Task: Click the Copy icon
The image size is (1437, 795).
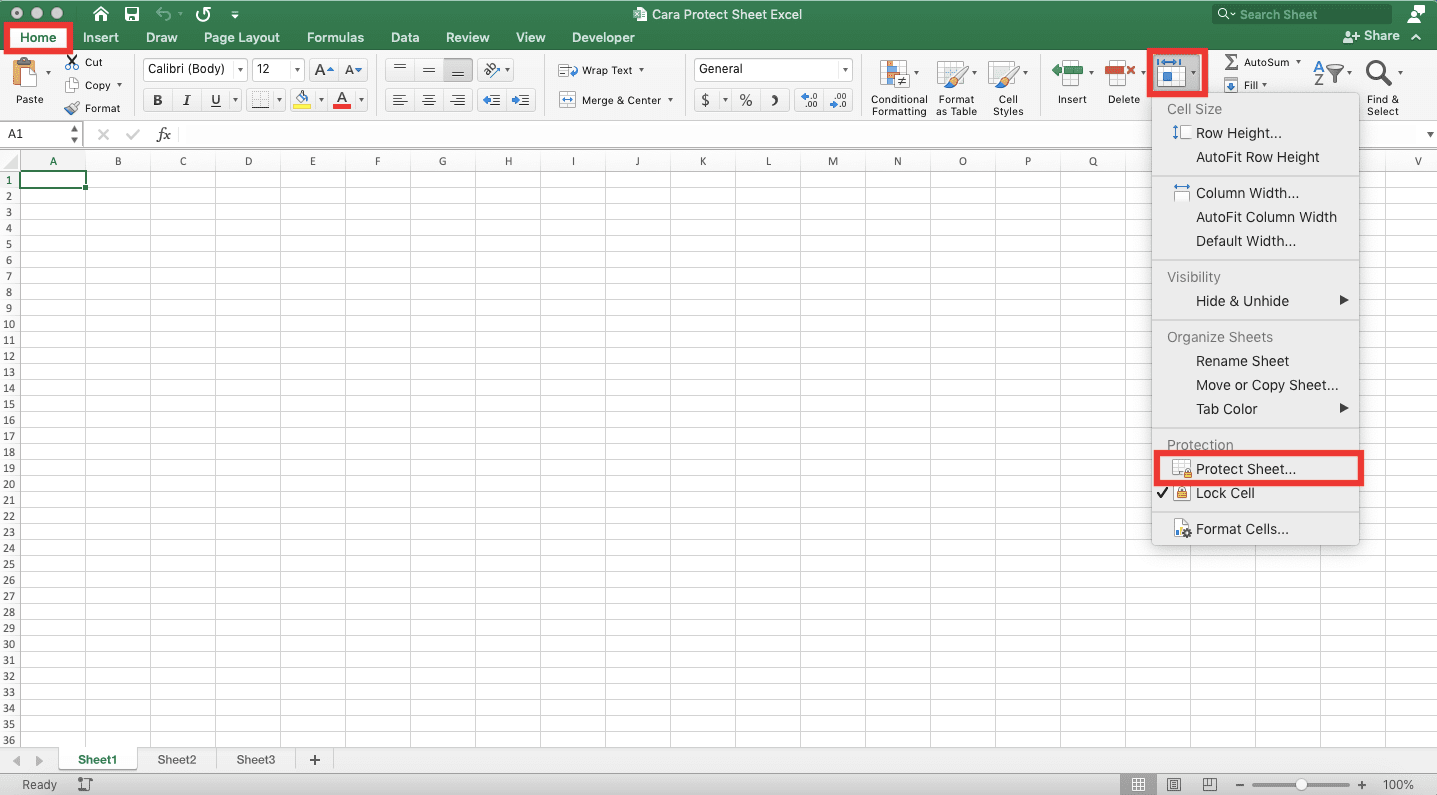Action: [72, 85]
